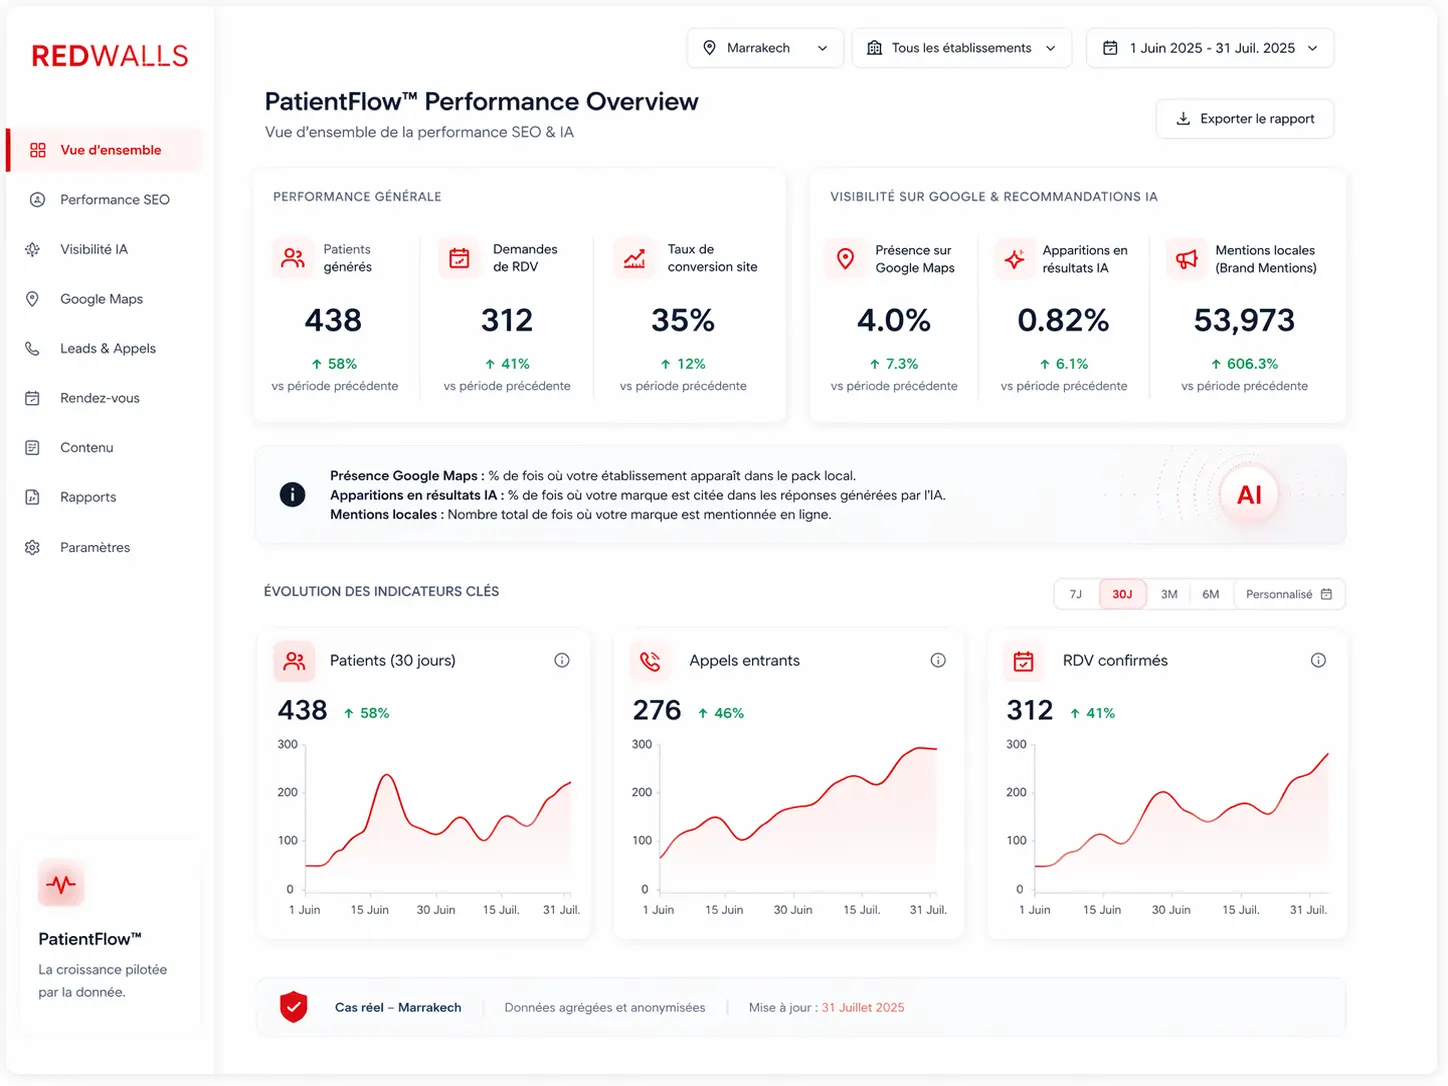Click the red AI badge icon
Image resolution: width=1448 pixels, height=1086 pixels.
[x=1249, y=495]
